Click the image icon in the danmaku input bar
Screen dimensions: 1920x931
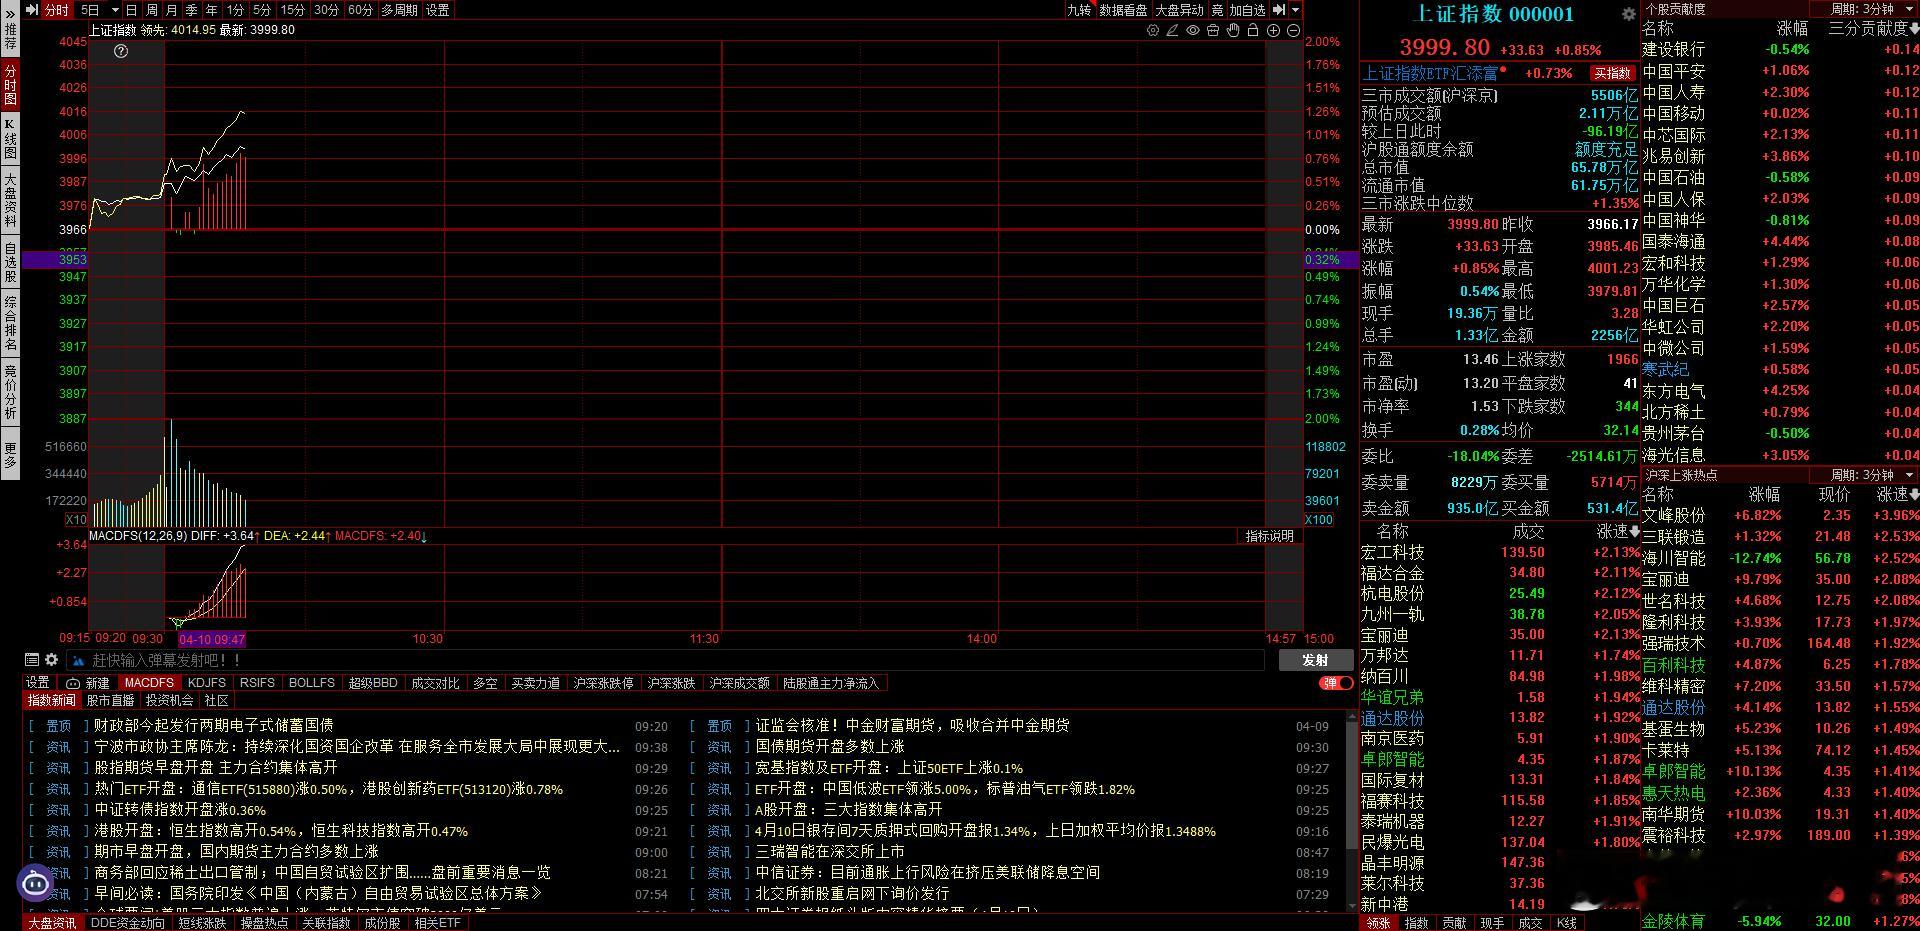77,660
